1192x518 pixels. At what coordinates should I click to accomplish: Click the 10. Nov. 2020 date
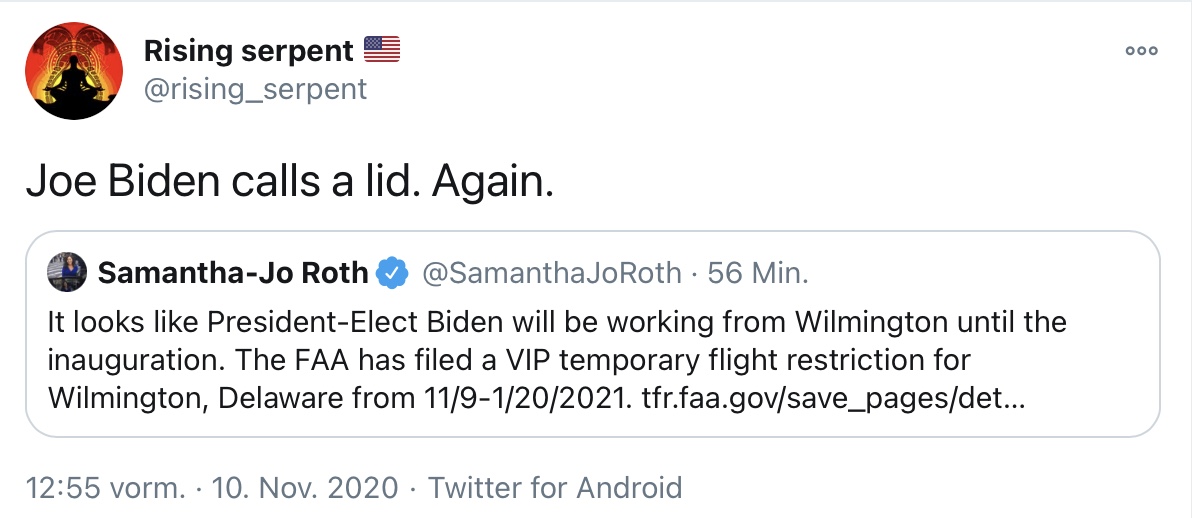coord(304,488)
